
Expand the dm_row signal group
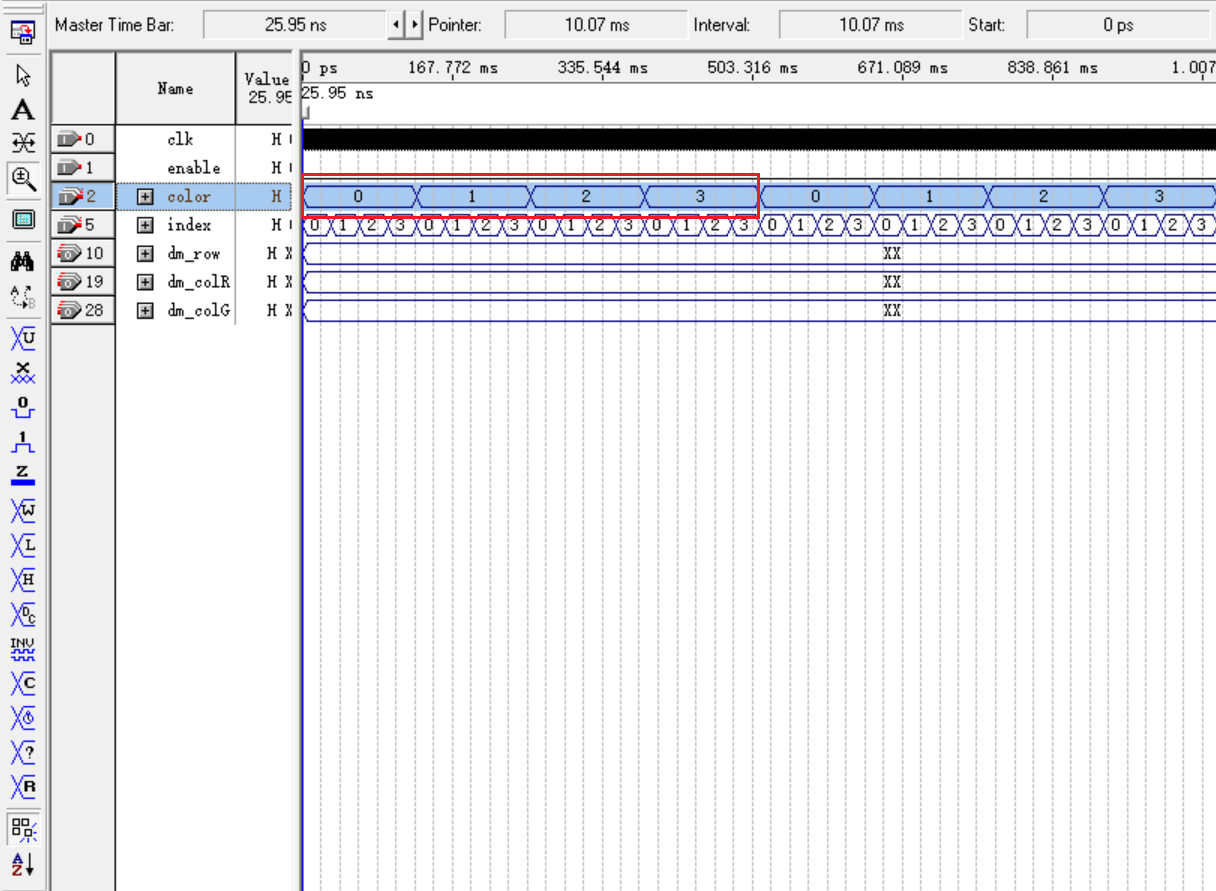[146, 254]
